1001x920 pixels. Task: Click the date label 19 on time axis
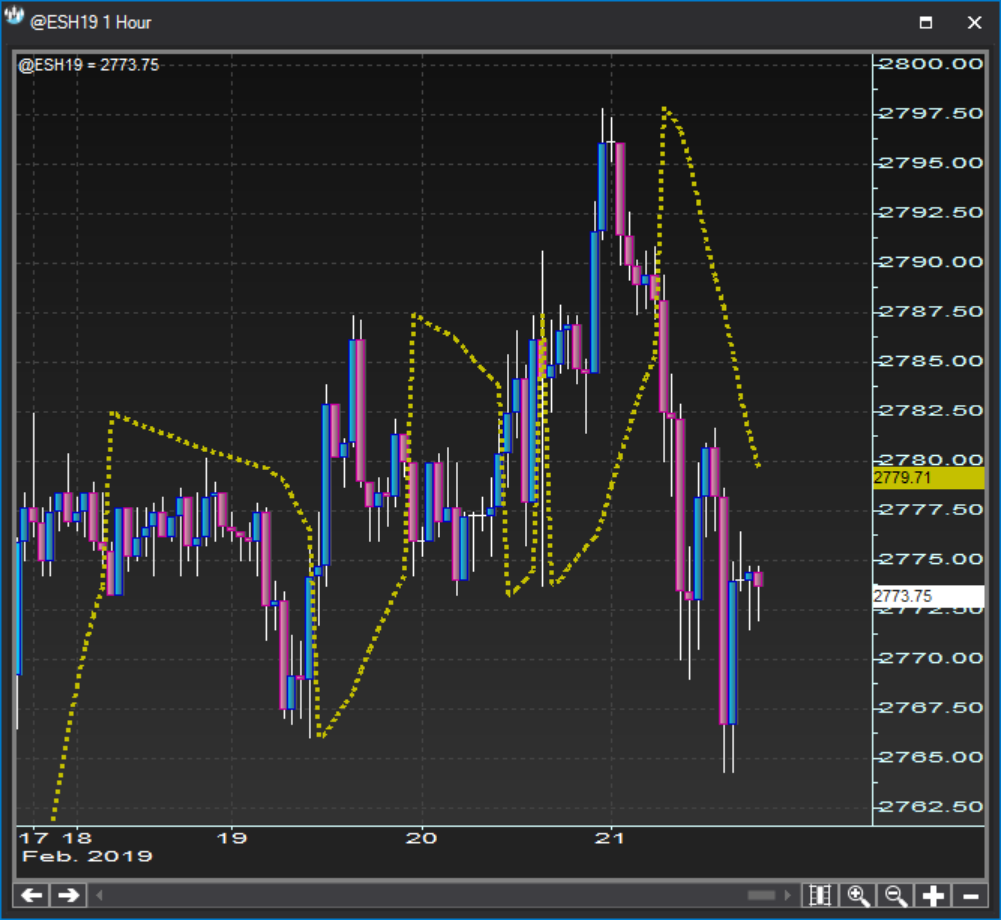tap(232, 838)
